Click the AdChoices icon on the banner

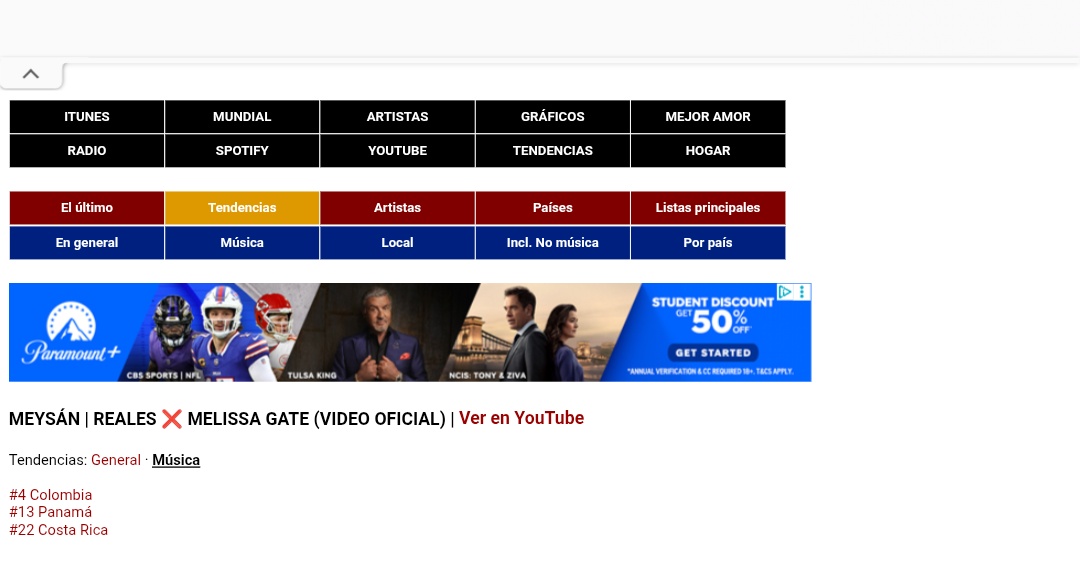click(x=785, y=292)
